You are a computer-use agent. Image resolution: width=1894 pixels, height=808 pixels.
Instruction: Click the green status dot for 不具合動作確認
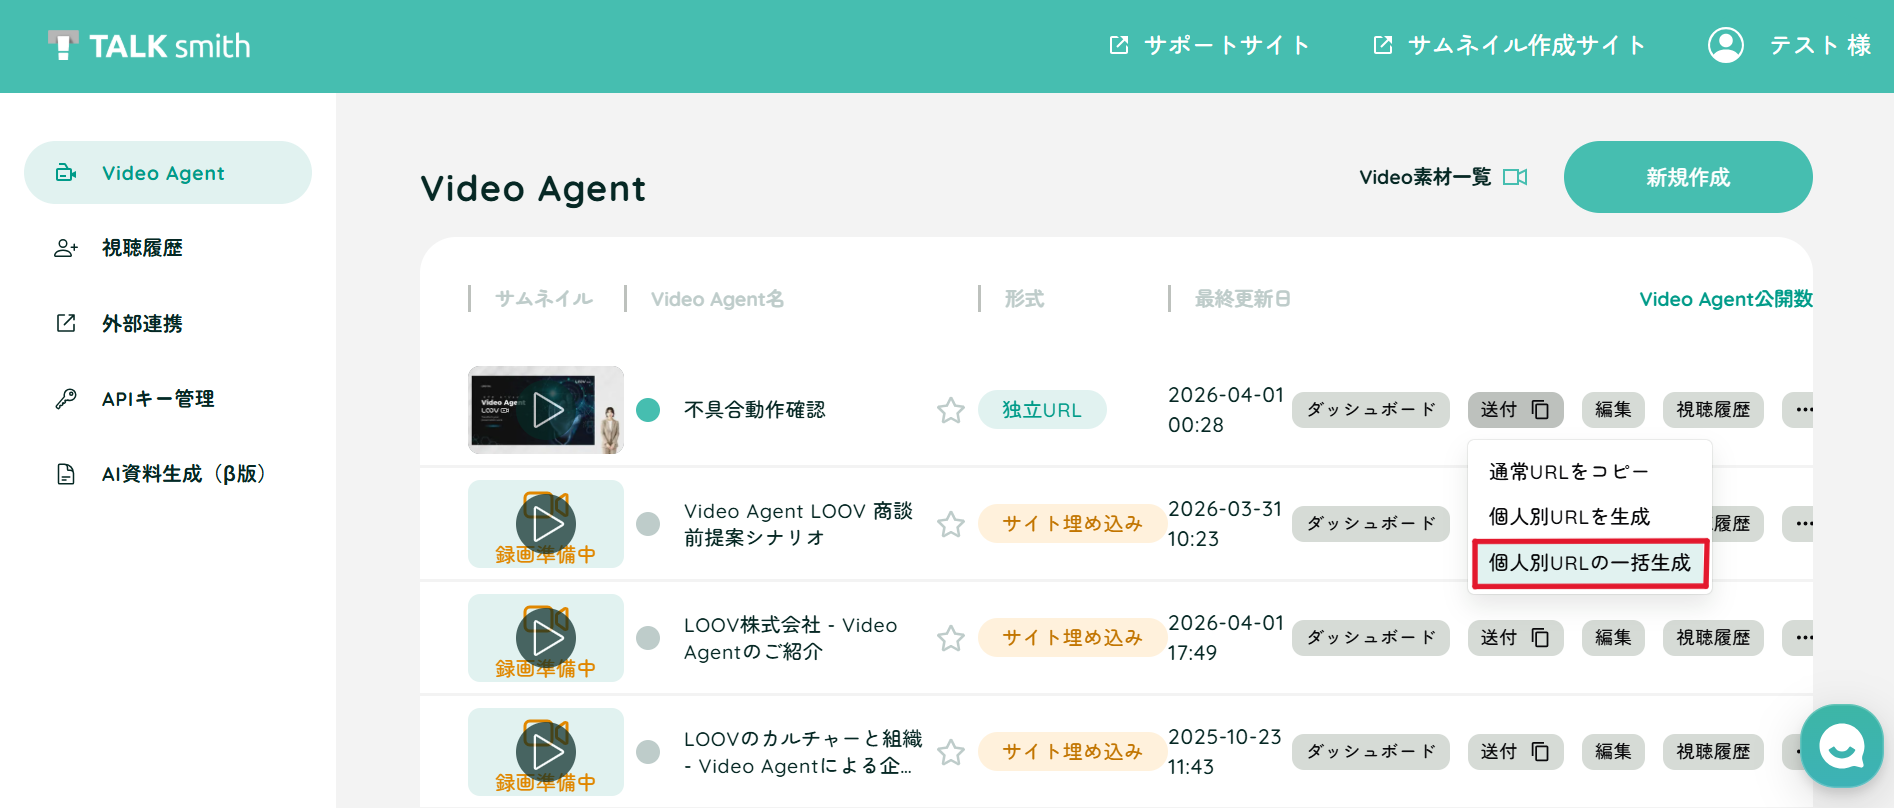(x=648, y=410)
